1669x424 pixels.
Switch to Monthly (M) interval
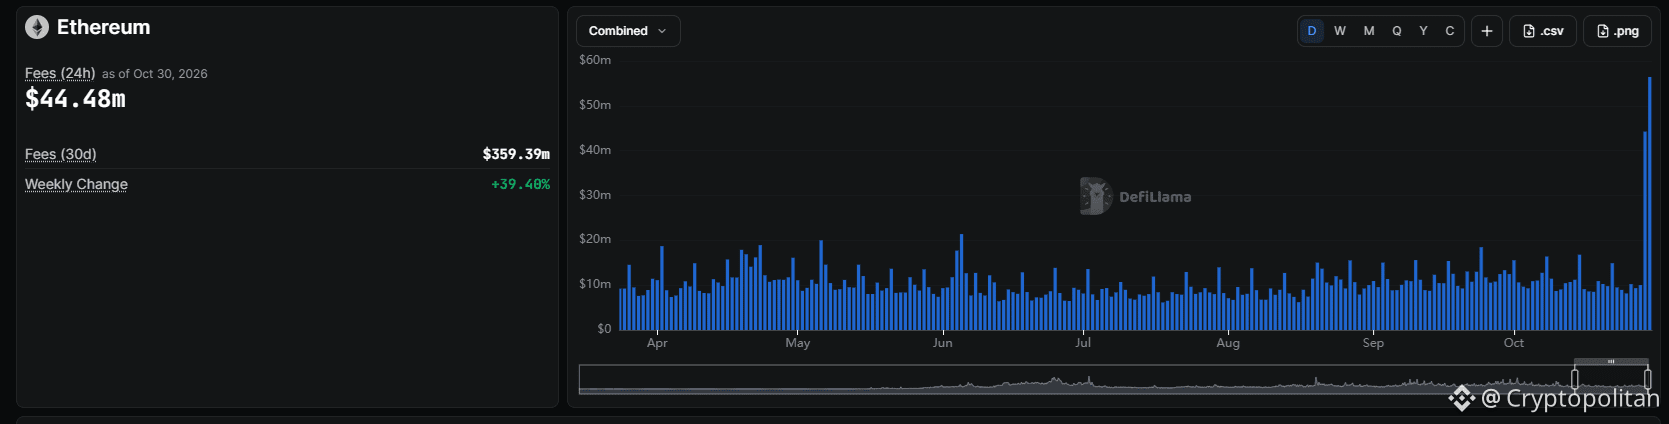coord(1369,31)
